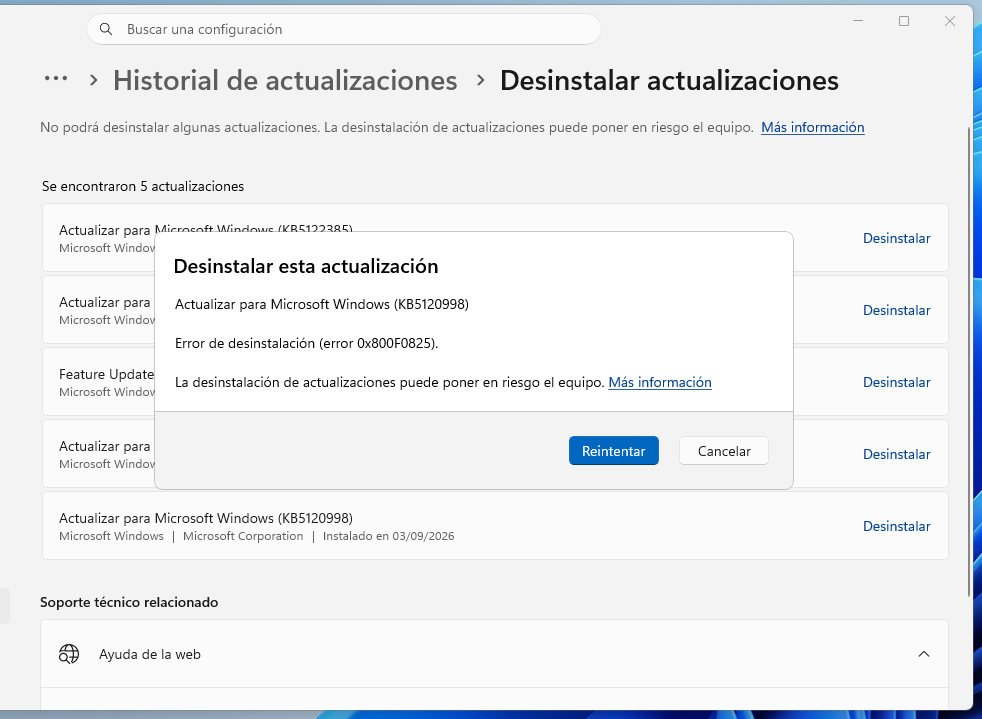Viewport: 982px width, 719px height.
Task: Collapse the 'Ayuda de la web' section
Action: (x=923, y=654)
